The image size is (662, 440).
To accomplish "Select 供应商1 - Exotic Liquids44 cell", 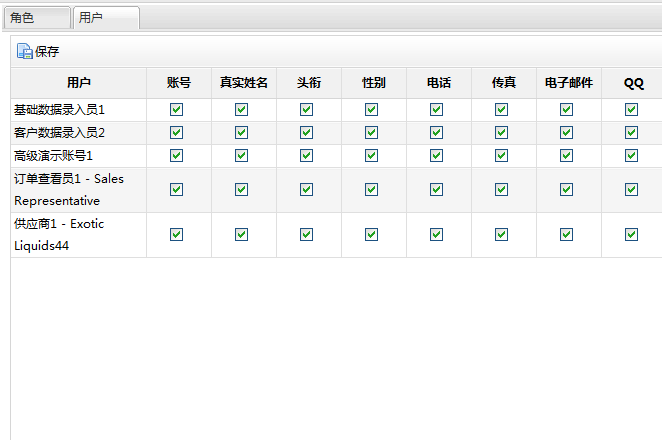I will pos(79,235).
